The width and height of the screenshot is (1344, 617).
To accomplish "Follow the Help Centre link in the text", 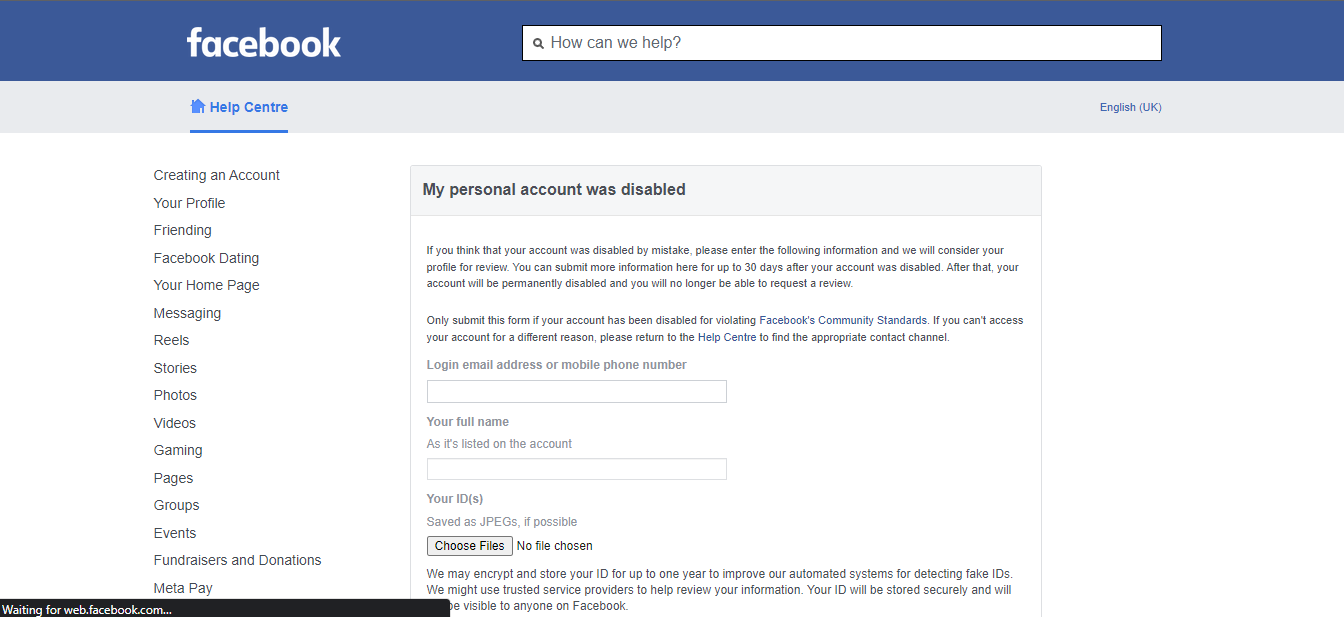I will 727,337.
